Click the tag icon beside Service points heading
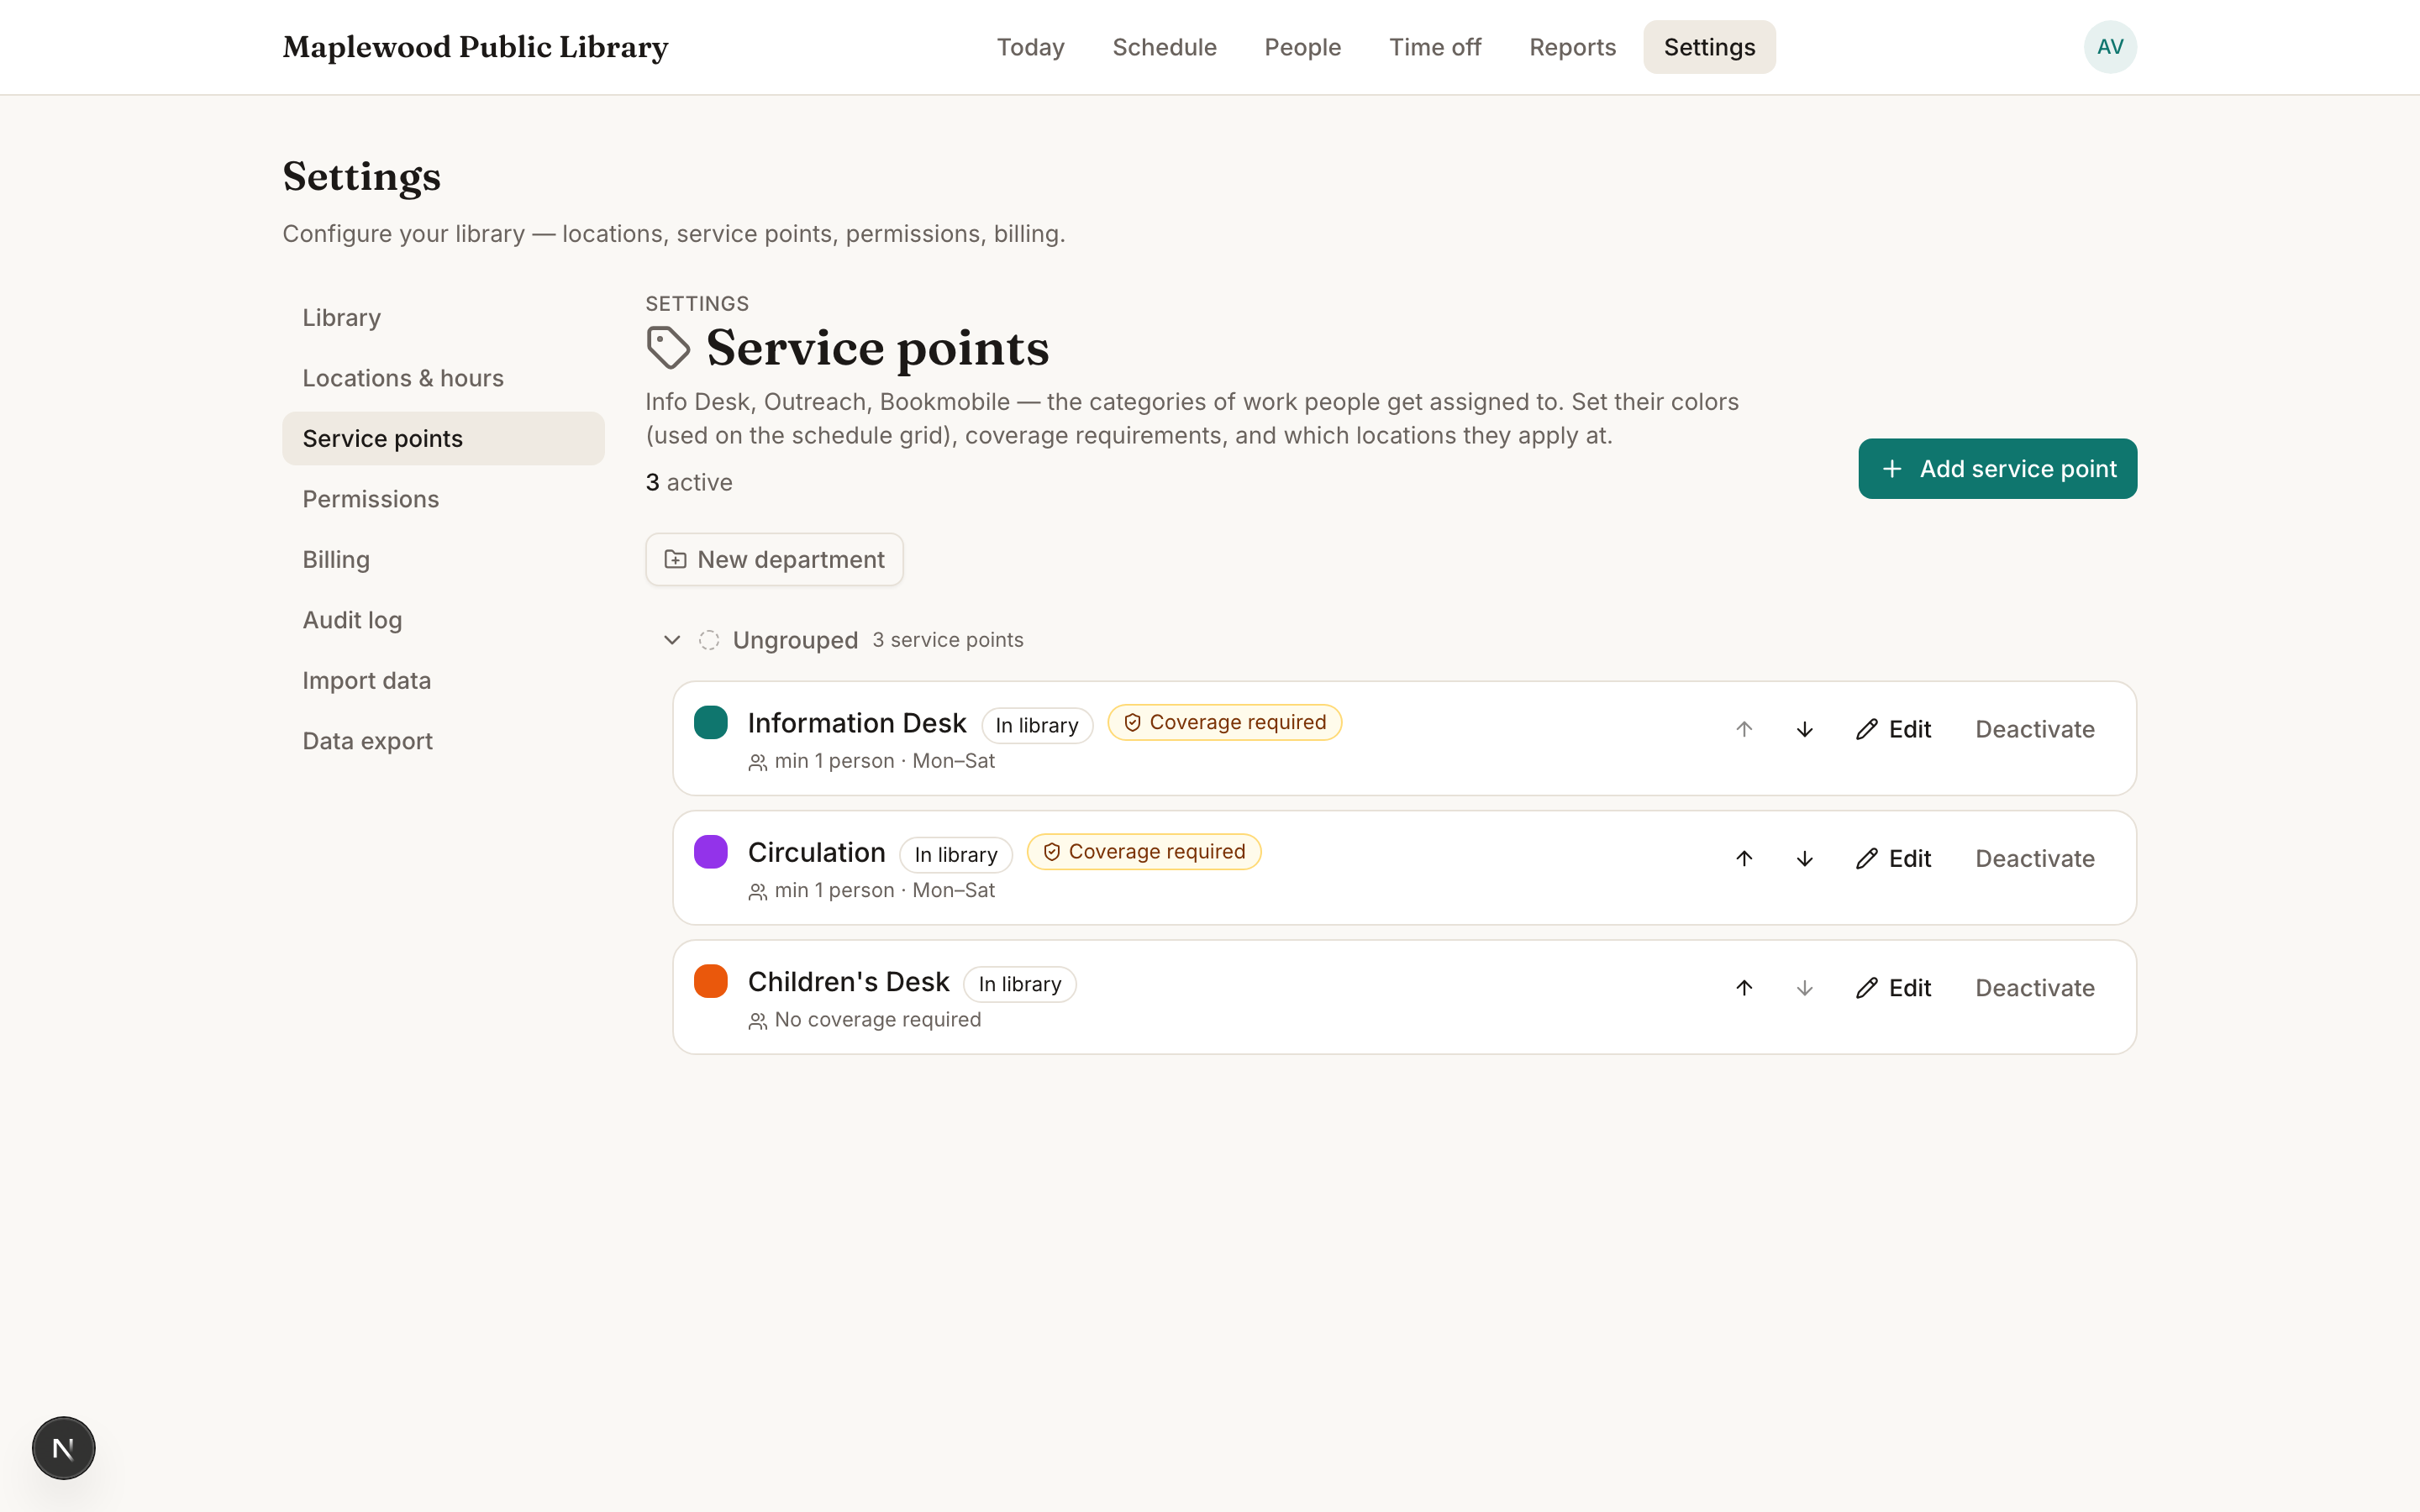The height and width of the screenshot is (1512, 2420). 668,348
